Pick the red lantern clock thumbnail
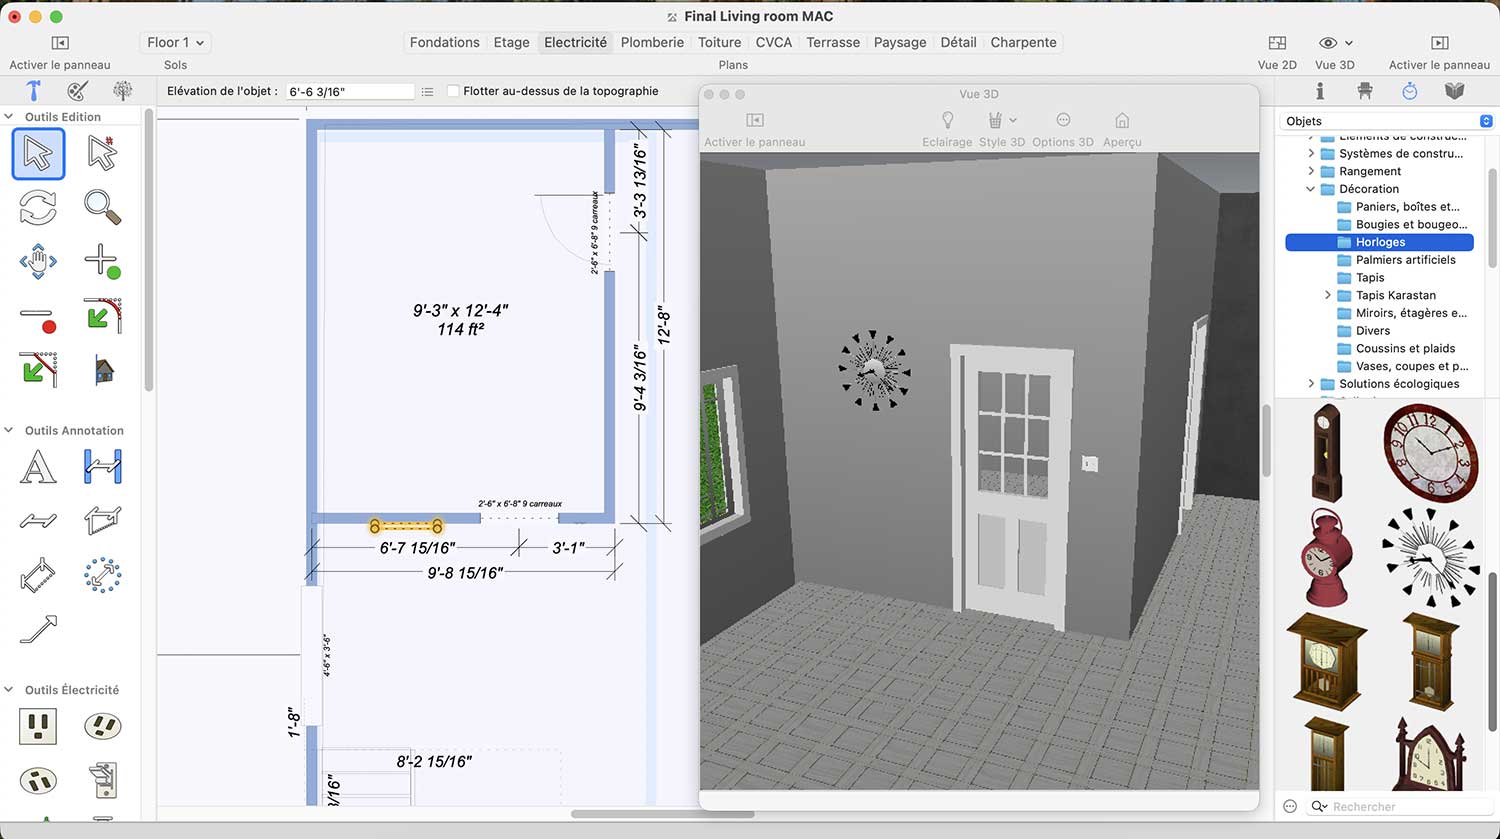 [x=1327, y=558]
